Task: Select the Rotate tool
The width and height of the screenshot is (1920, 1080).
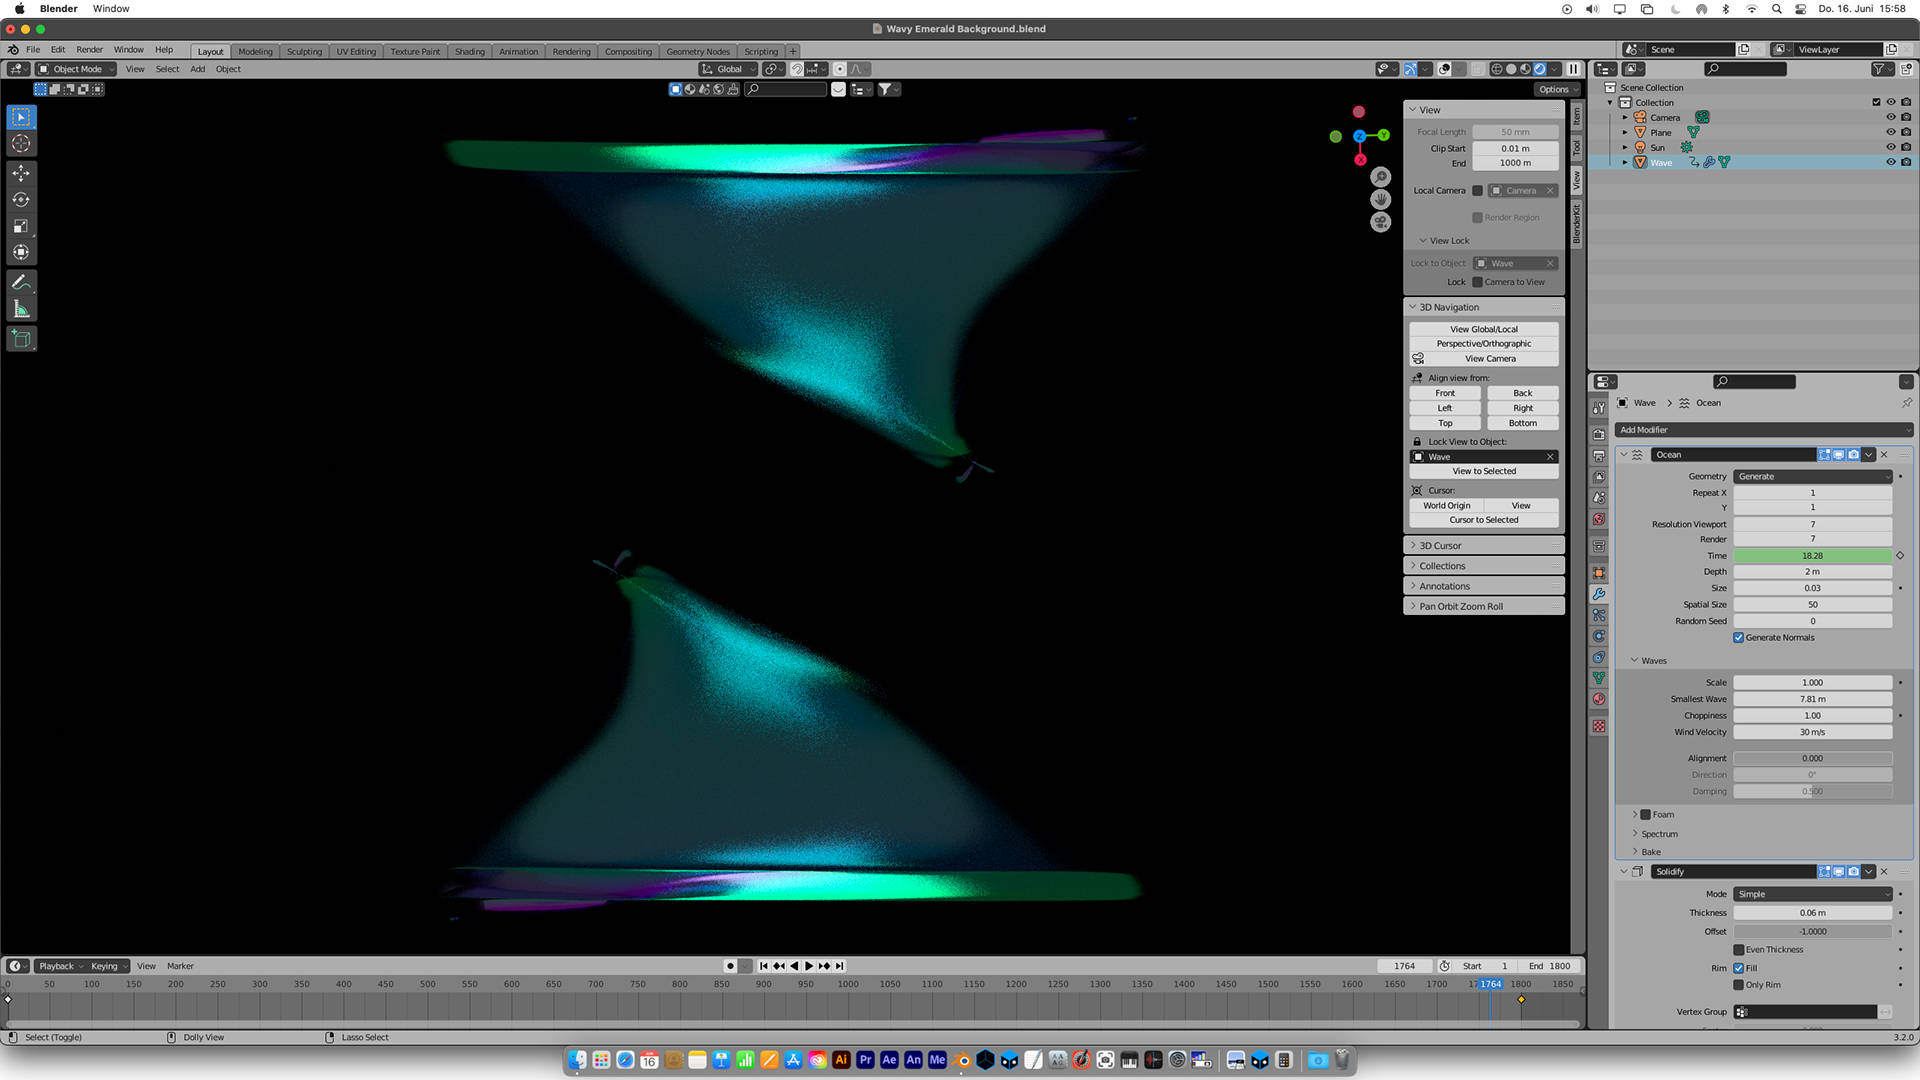Action: 21,200
